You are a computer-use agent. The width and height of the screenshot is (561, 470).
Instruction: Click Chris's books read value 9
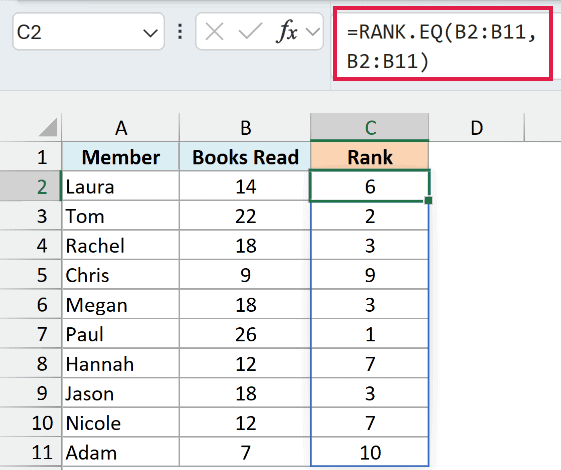pyautogui.click(x=245, y=275)
